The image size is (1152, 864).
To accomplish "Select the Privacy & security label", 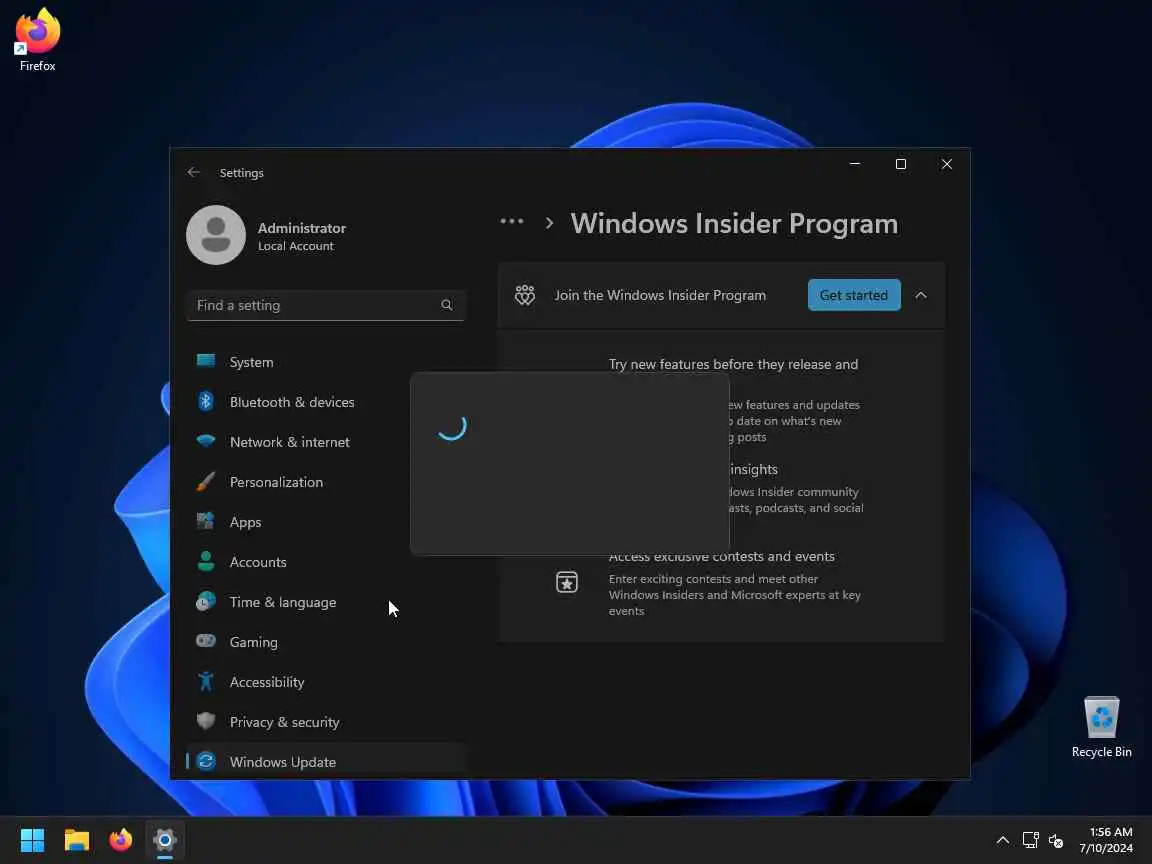I will [284, 722].
